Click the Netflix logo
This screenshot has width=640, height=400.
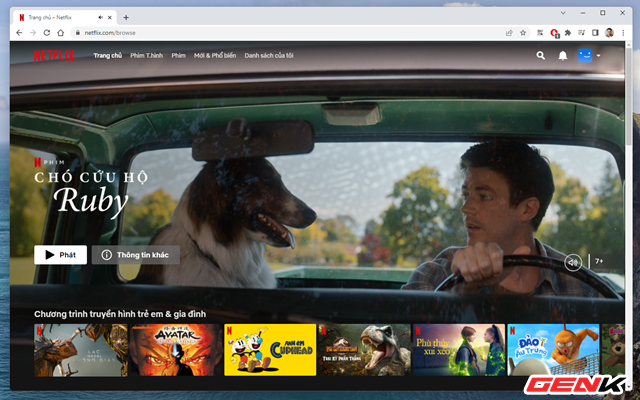coord(54,56)
